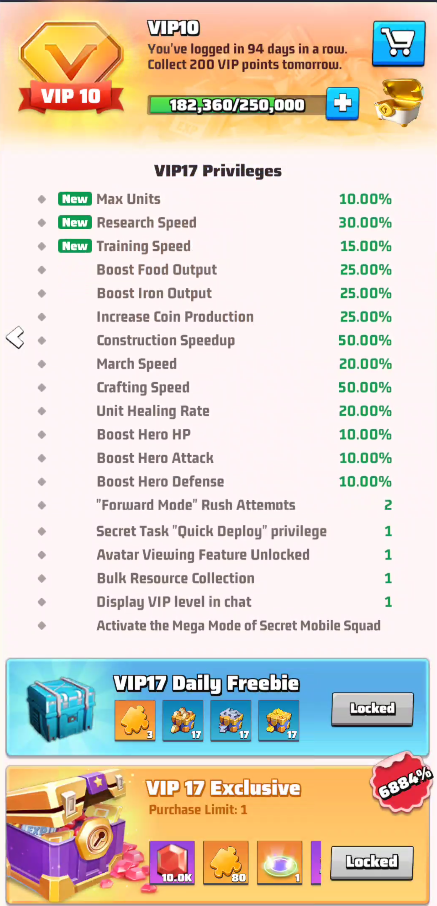Click Locked button on VIP 17 Exclusive
Image resolution: width=437 pixels, height=906 pixels.
(372, 863)
